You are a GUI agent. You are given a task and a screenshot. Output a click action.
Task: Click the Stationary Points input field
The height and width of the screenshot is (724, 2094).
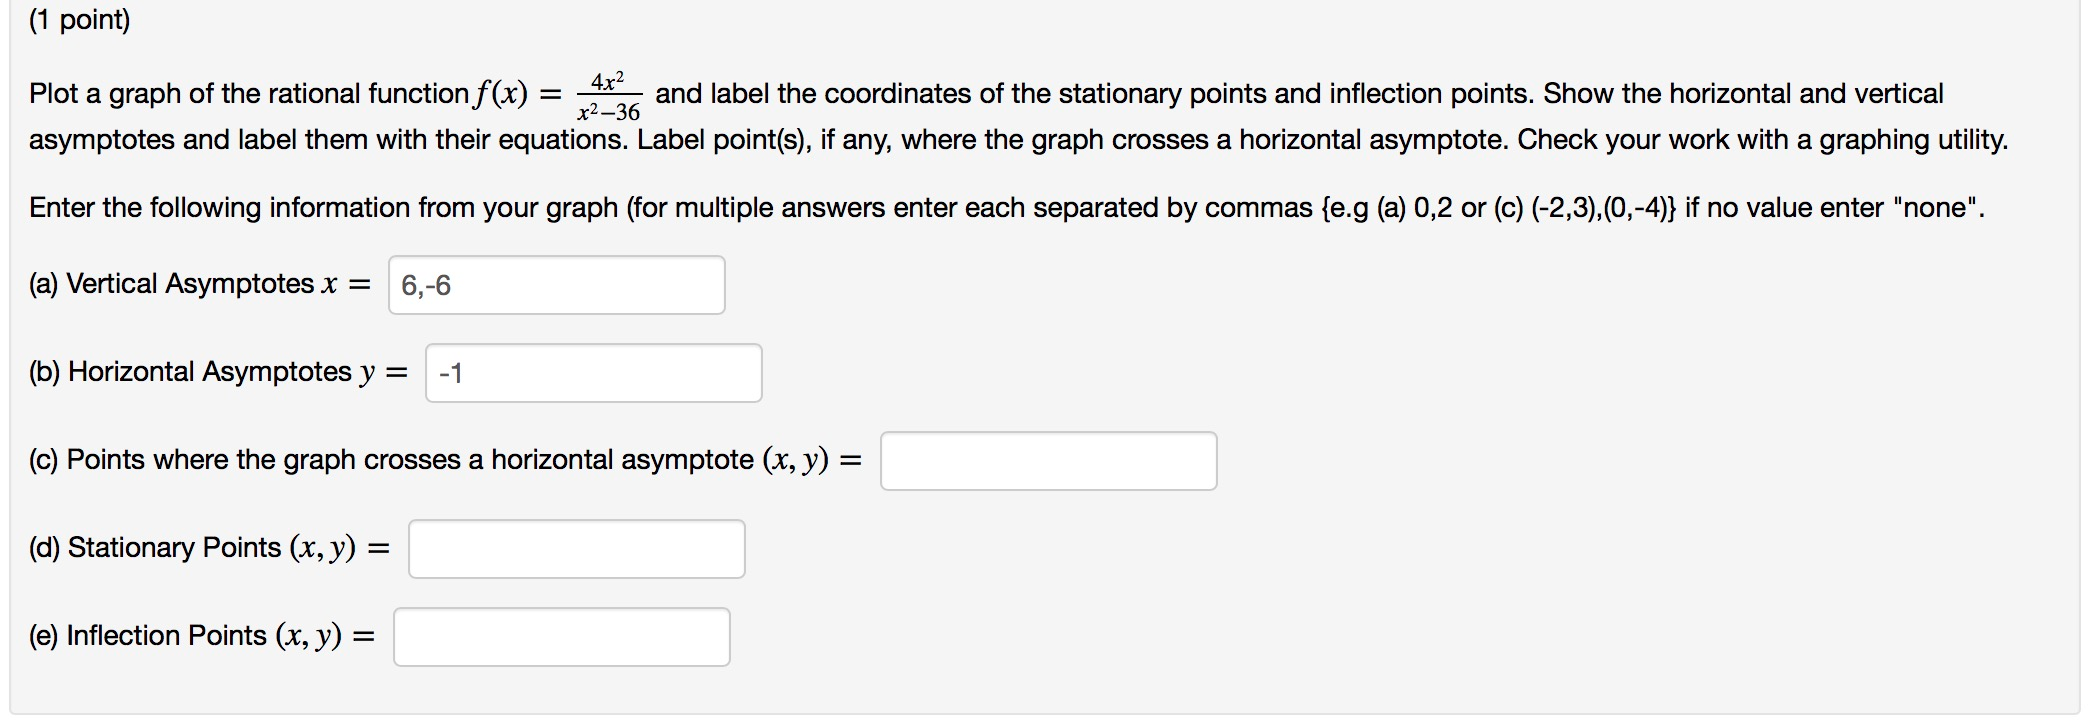coord(576,548)
